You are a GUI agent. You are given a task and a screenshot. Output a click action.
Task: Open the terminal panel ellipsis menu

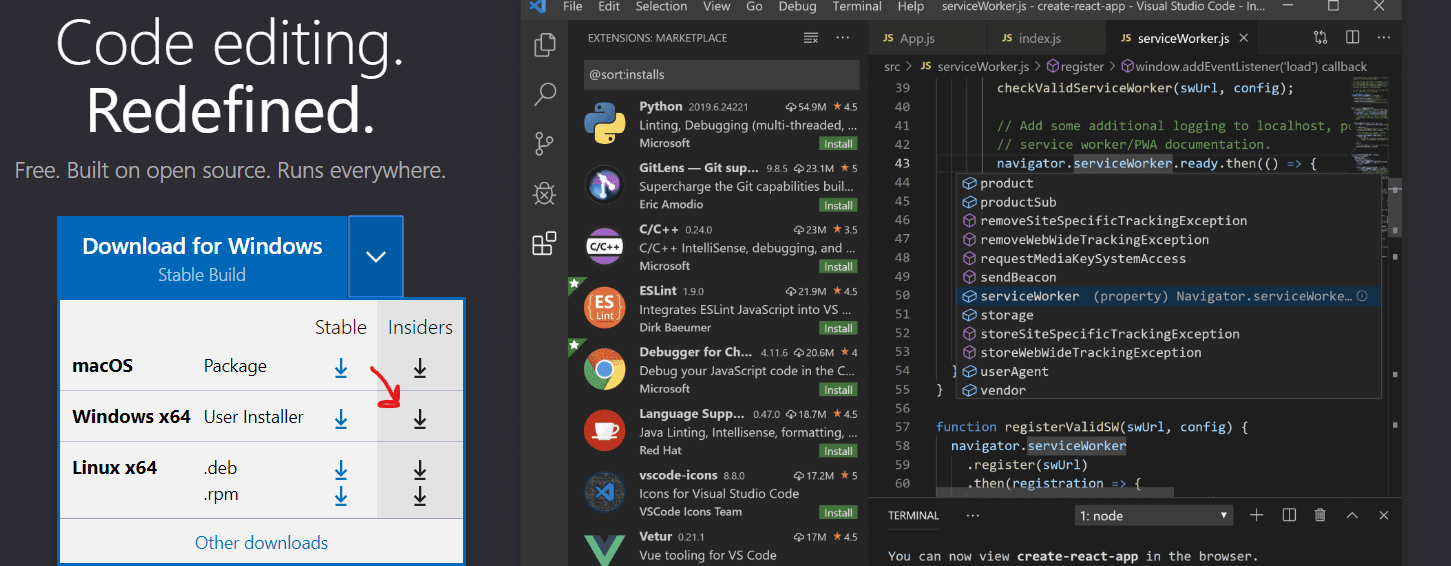(973, 515)
